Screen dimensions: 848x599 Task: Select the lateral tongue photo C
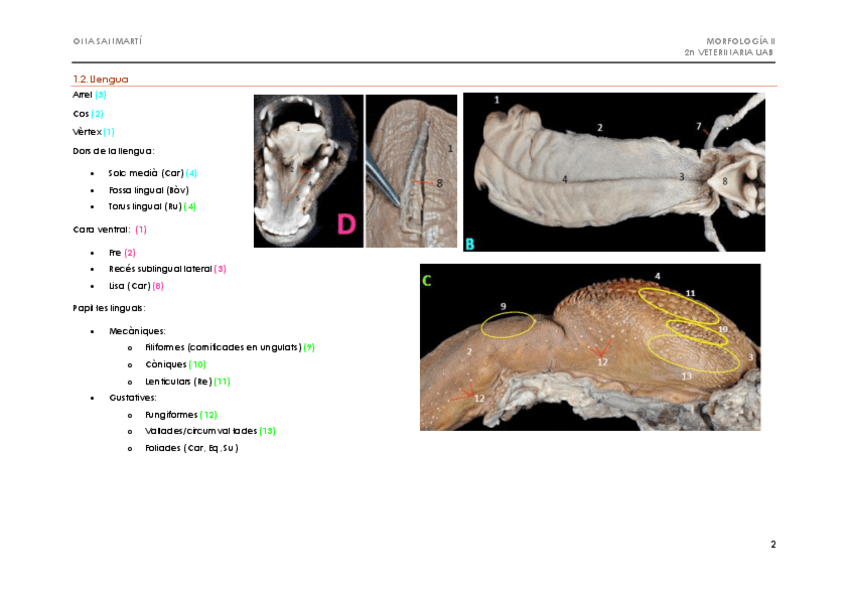pos(590,347)
